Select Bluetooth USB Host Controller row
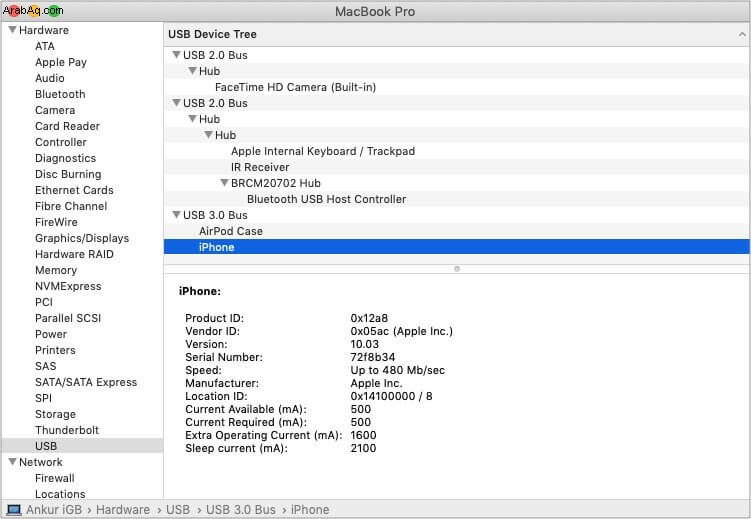The width and height of the screenshot is (751, 519). [x=326, y=199]
